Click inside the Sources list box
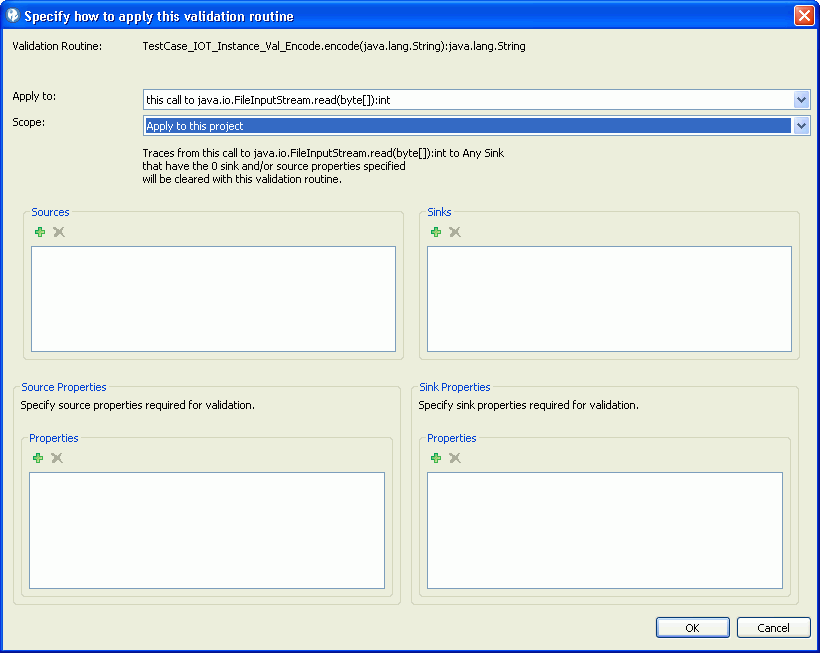820x653 pixels. (213, 299)
